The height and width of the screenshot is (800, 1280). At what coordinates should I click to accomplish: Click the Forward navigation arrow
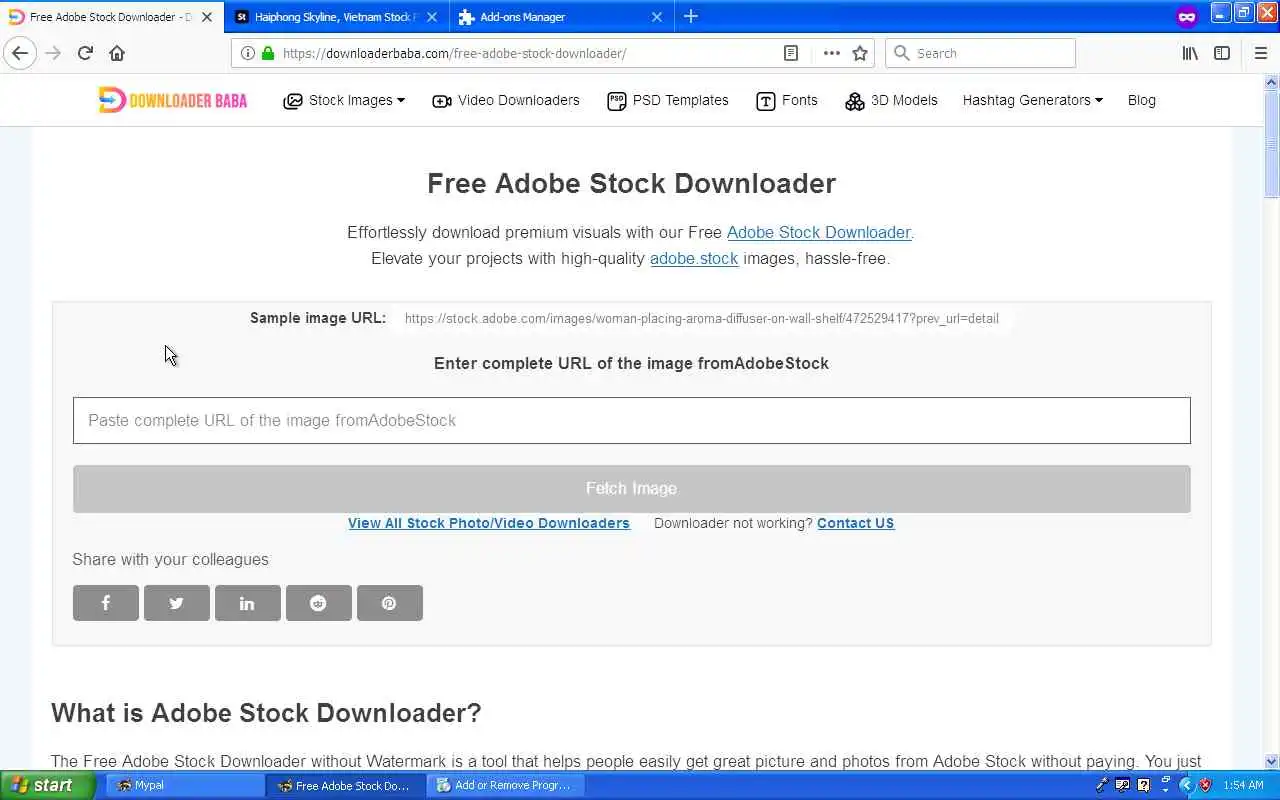[x=53, y=53]
